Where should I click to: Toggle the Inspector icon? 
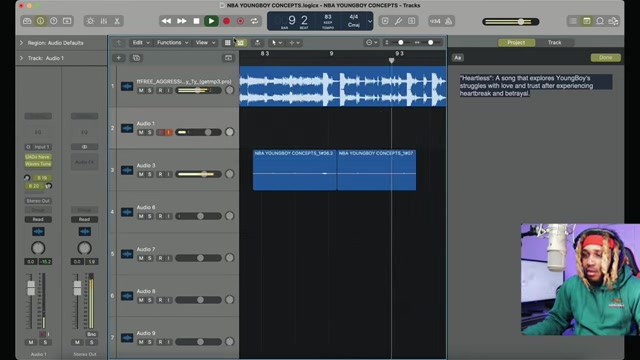click(40, 21)
